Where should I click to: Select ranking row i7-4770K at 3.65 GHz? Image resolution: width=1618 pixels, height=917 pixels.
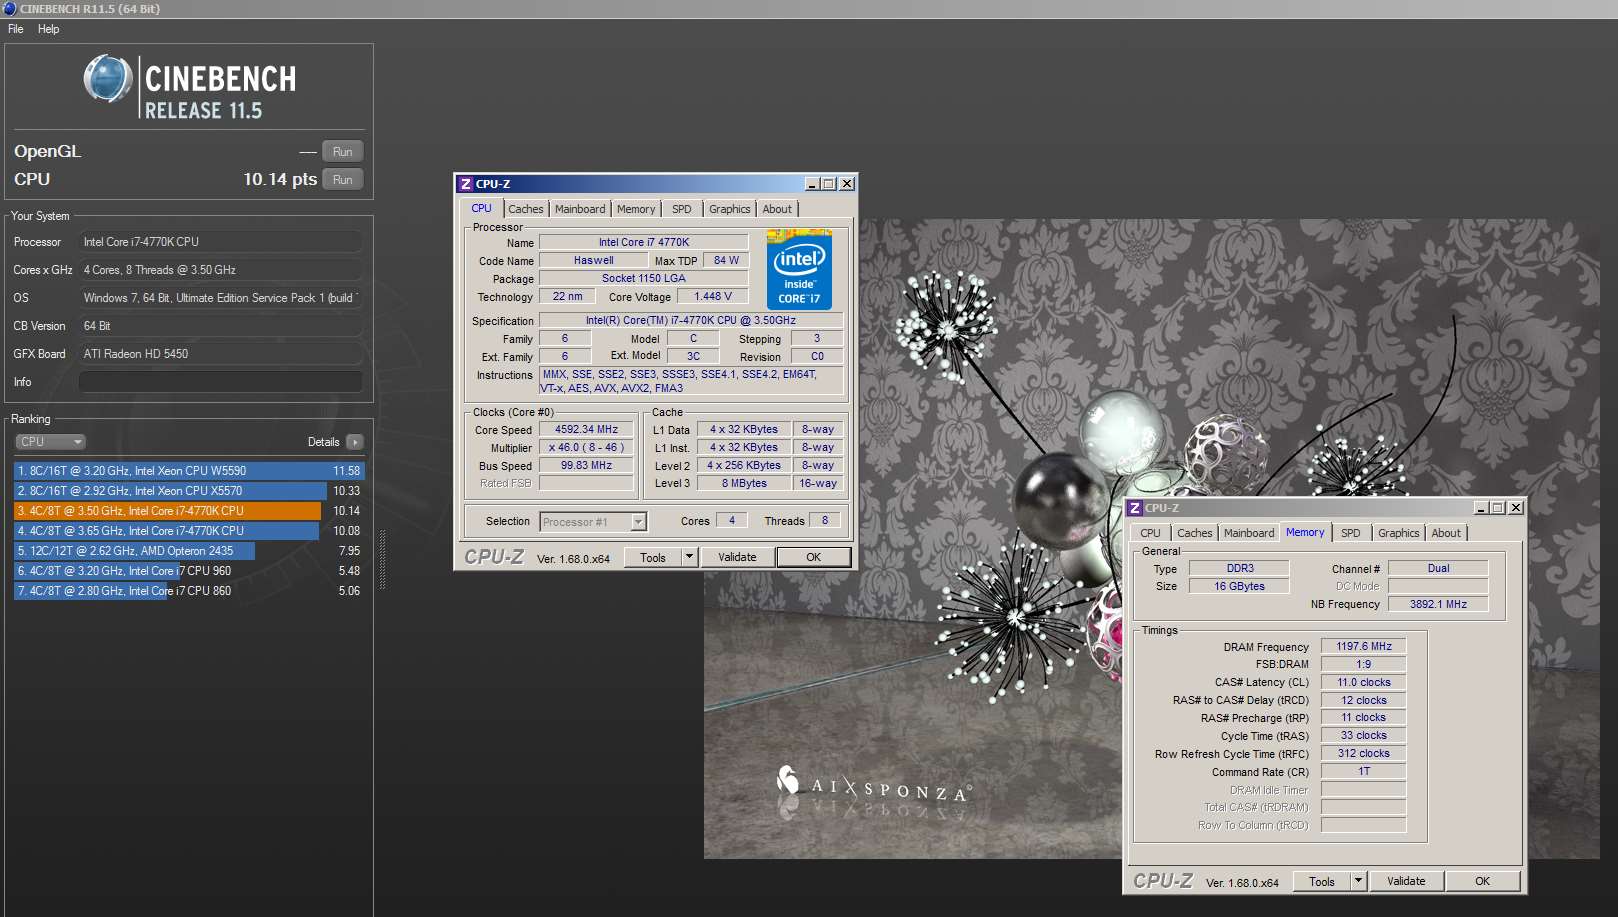coord(189,531)
